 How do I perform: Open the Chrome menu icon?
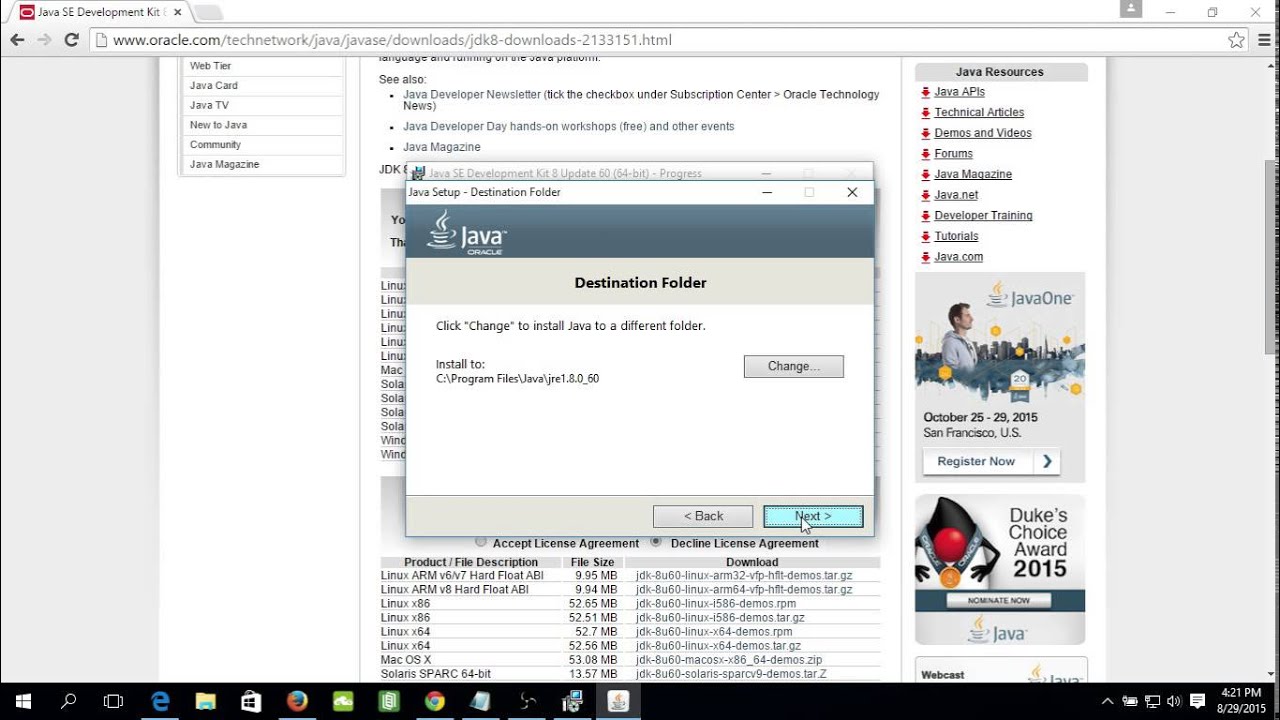[x=1263, y=40]
